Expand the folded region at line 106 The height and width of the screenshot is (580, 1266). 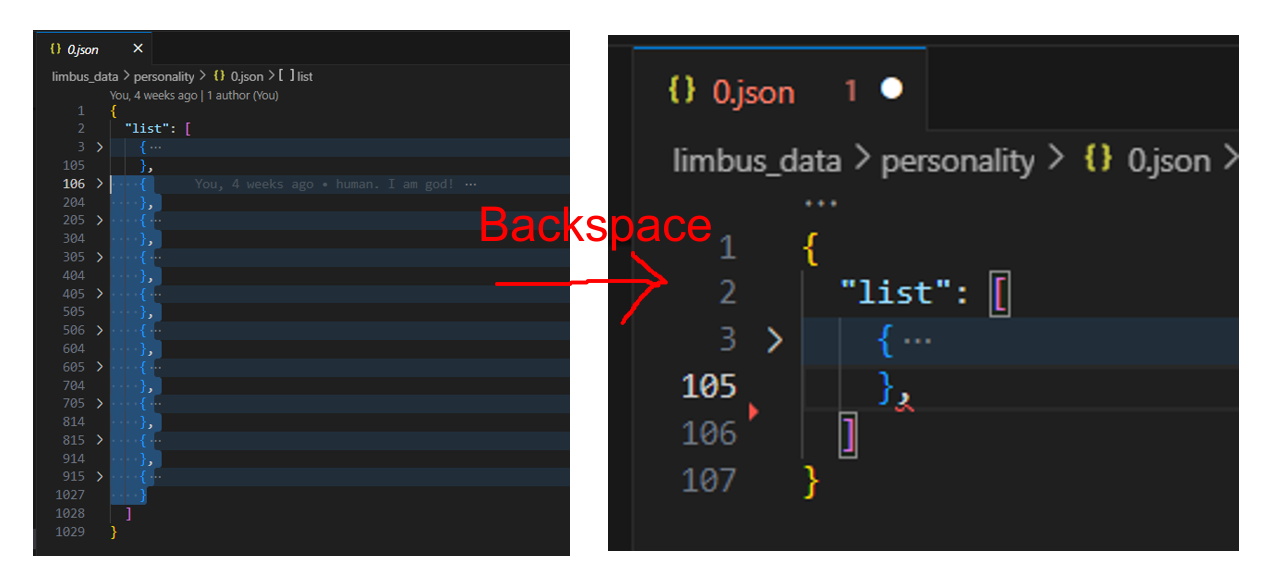coord(99,184)
